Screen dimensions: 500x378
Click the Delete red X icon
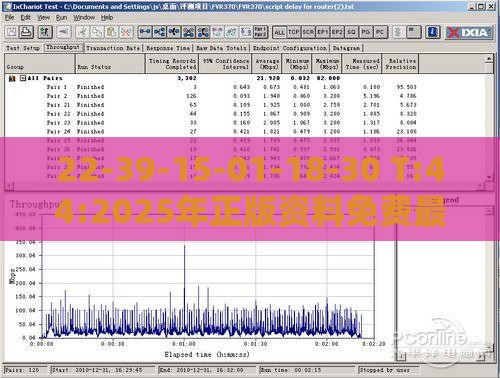[126, 32]
